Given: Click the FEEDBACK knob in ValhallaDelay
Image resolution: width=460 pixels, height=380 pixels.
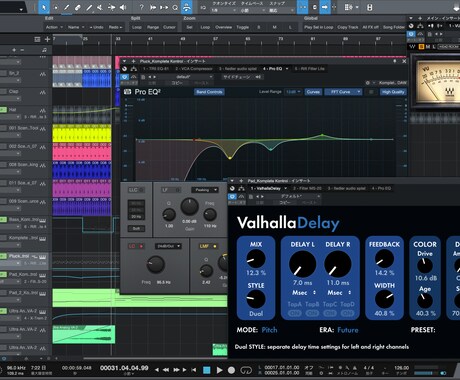Looking at the screenshot, I should pyautogui.click(x=384, y=259).
